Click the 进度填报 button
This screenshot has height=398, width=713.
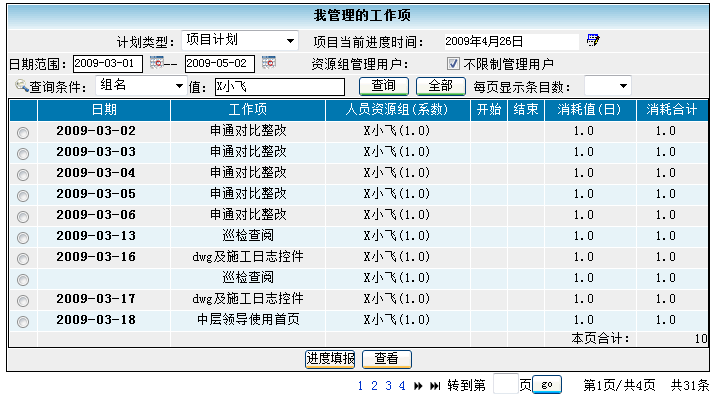(x=330, y=359)
